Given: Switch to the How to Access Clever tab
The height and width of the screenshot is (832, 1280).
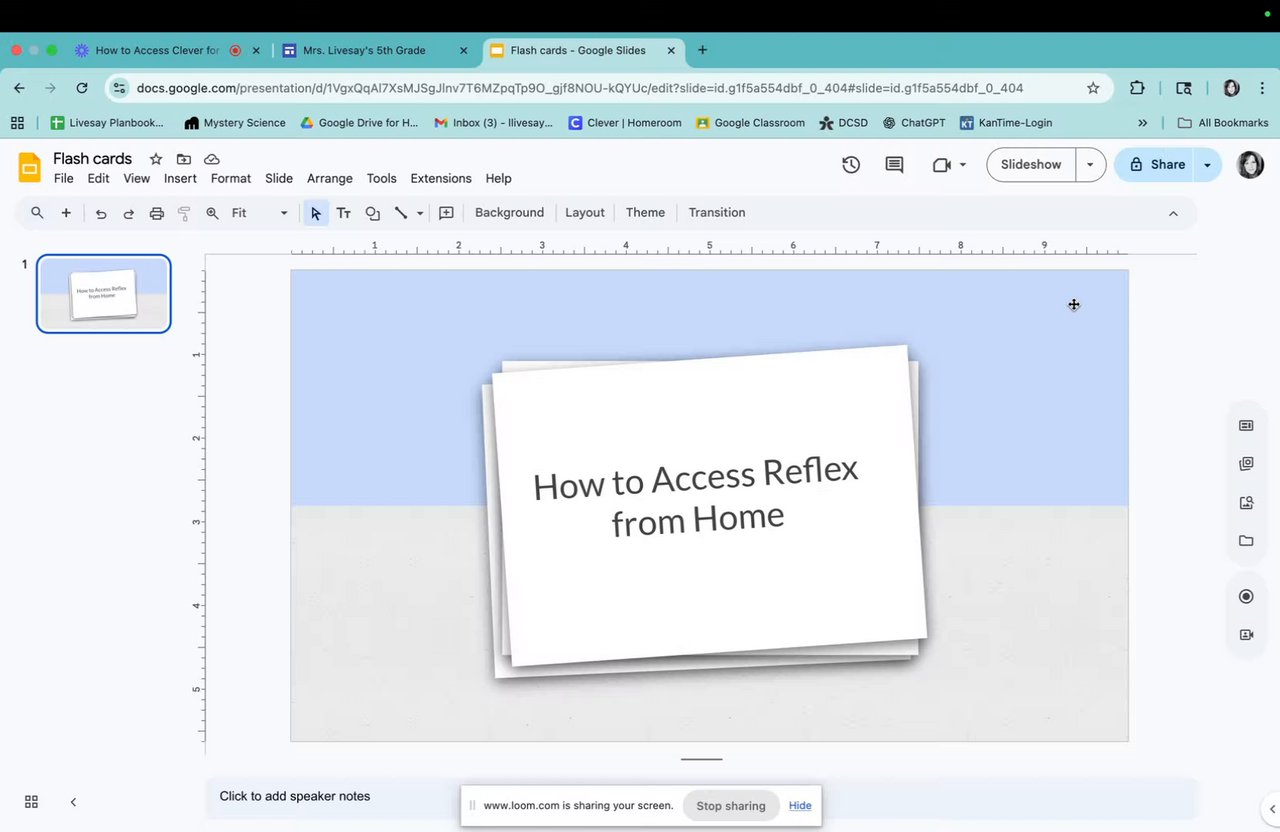Looking at the screenshot, I should [x=157, y=50].
